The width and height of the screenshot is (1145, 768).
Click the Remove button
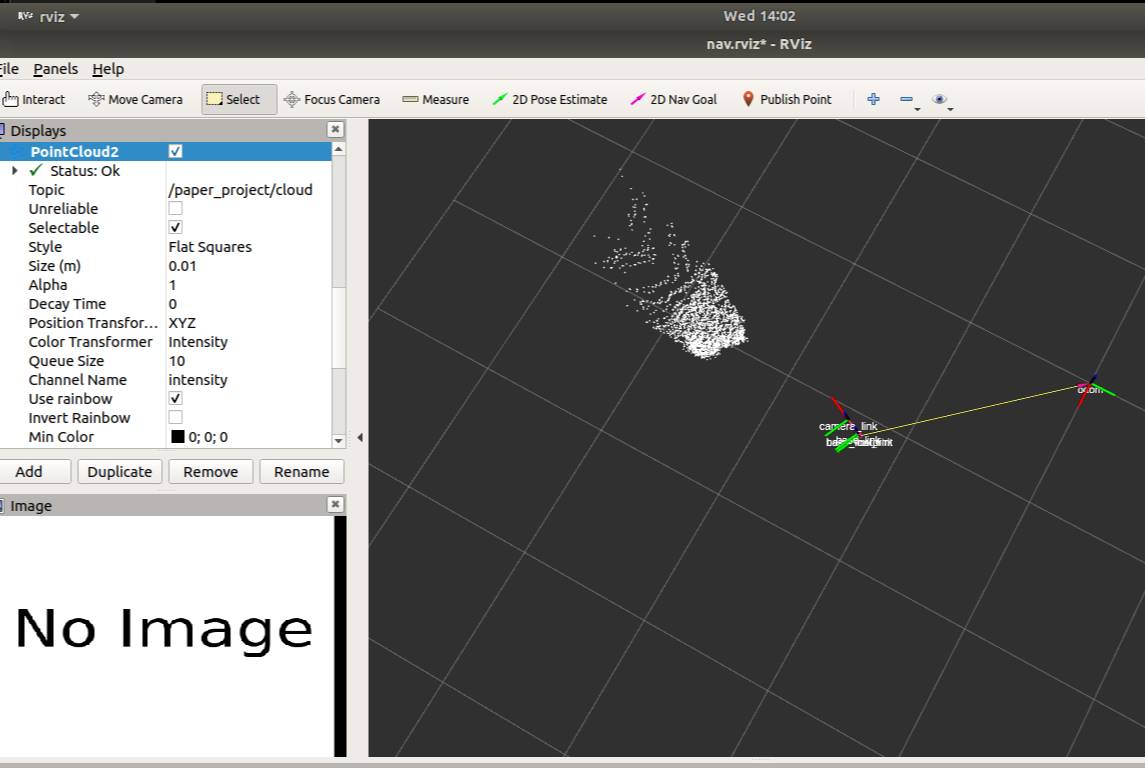[x=210, y=472]
